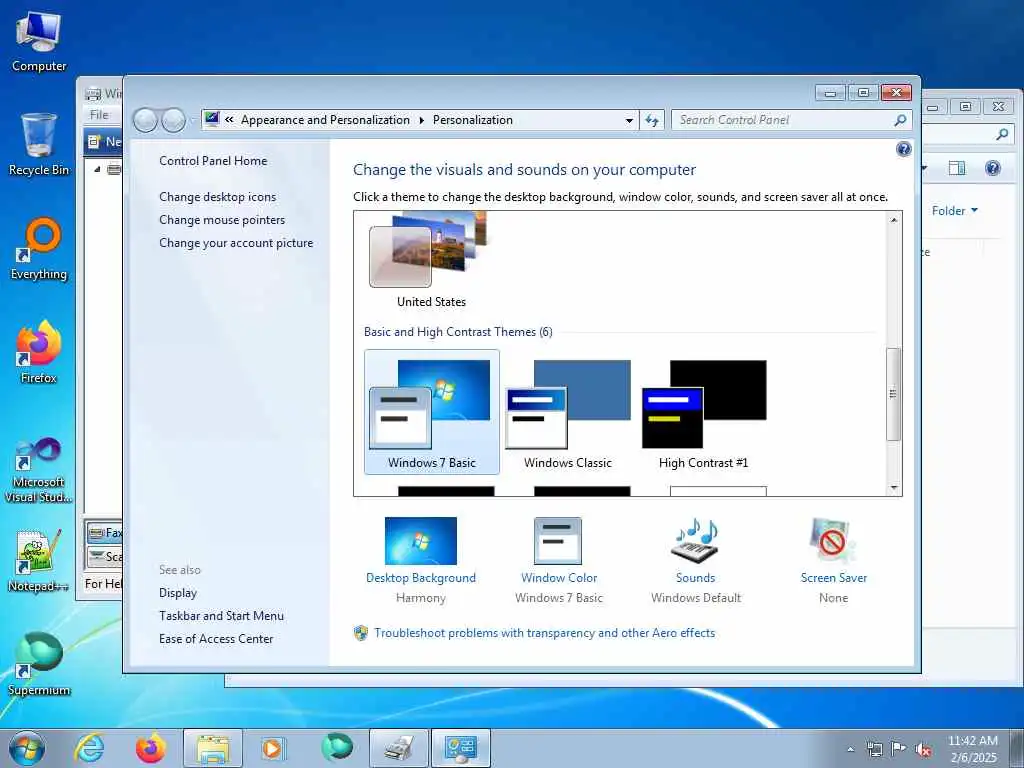This screenshot has height=768, width=1024.
Task: Go back with the Back arrow button
Action: tap(145, 120)
